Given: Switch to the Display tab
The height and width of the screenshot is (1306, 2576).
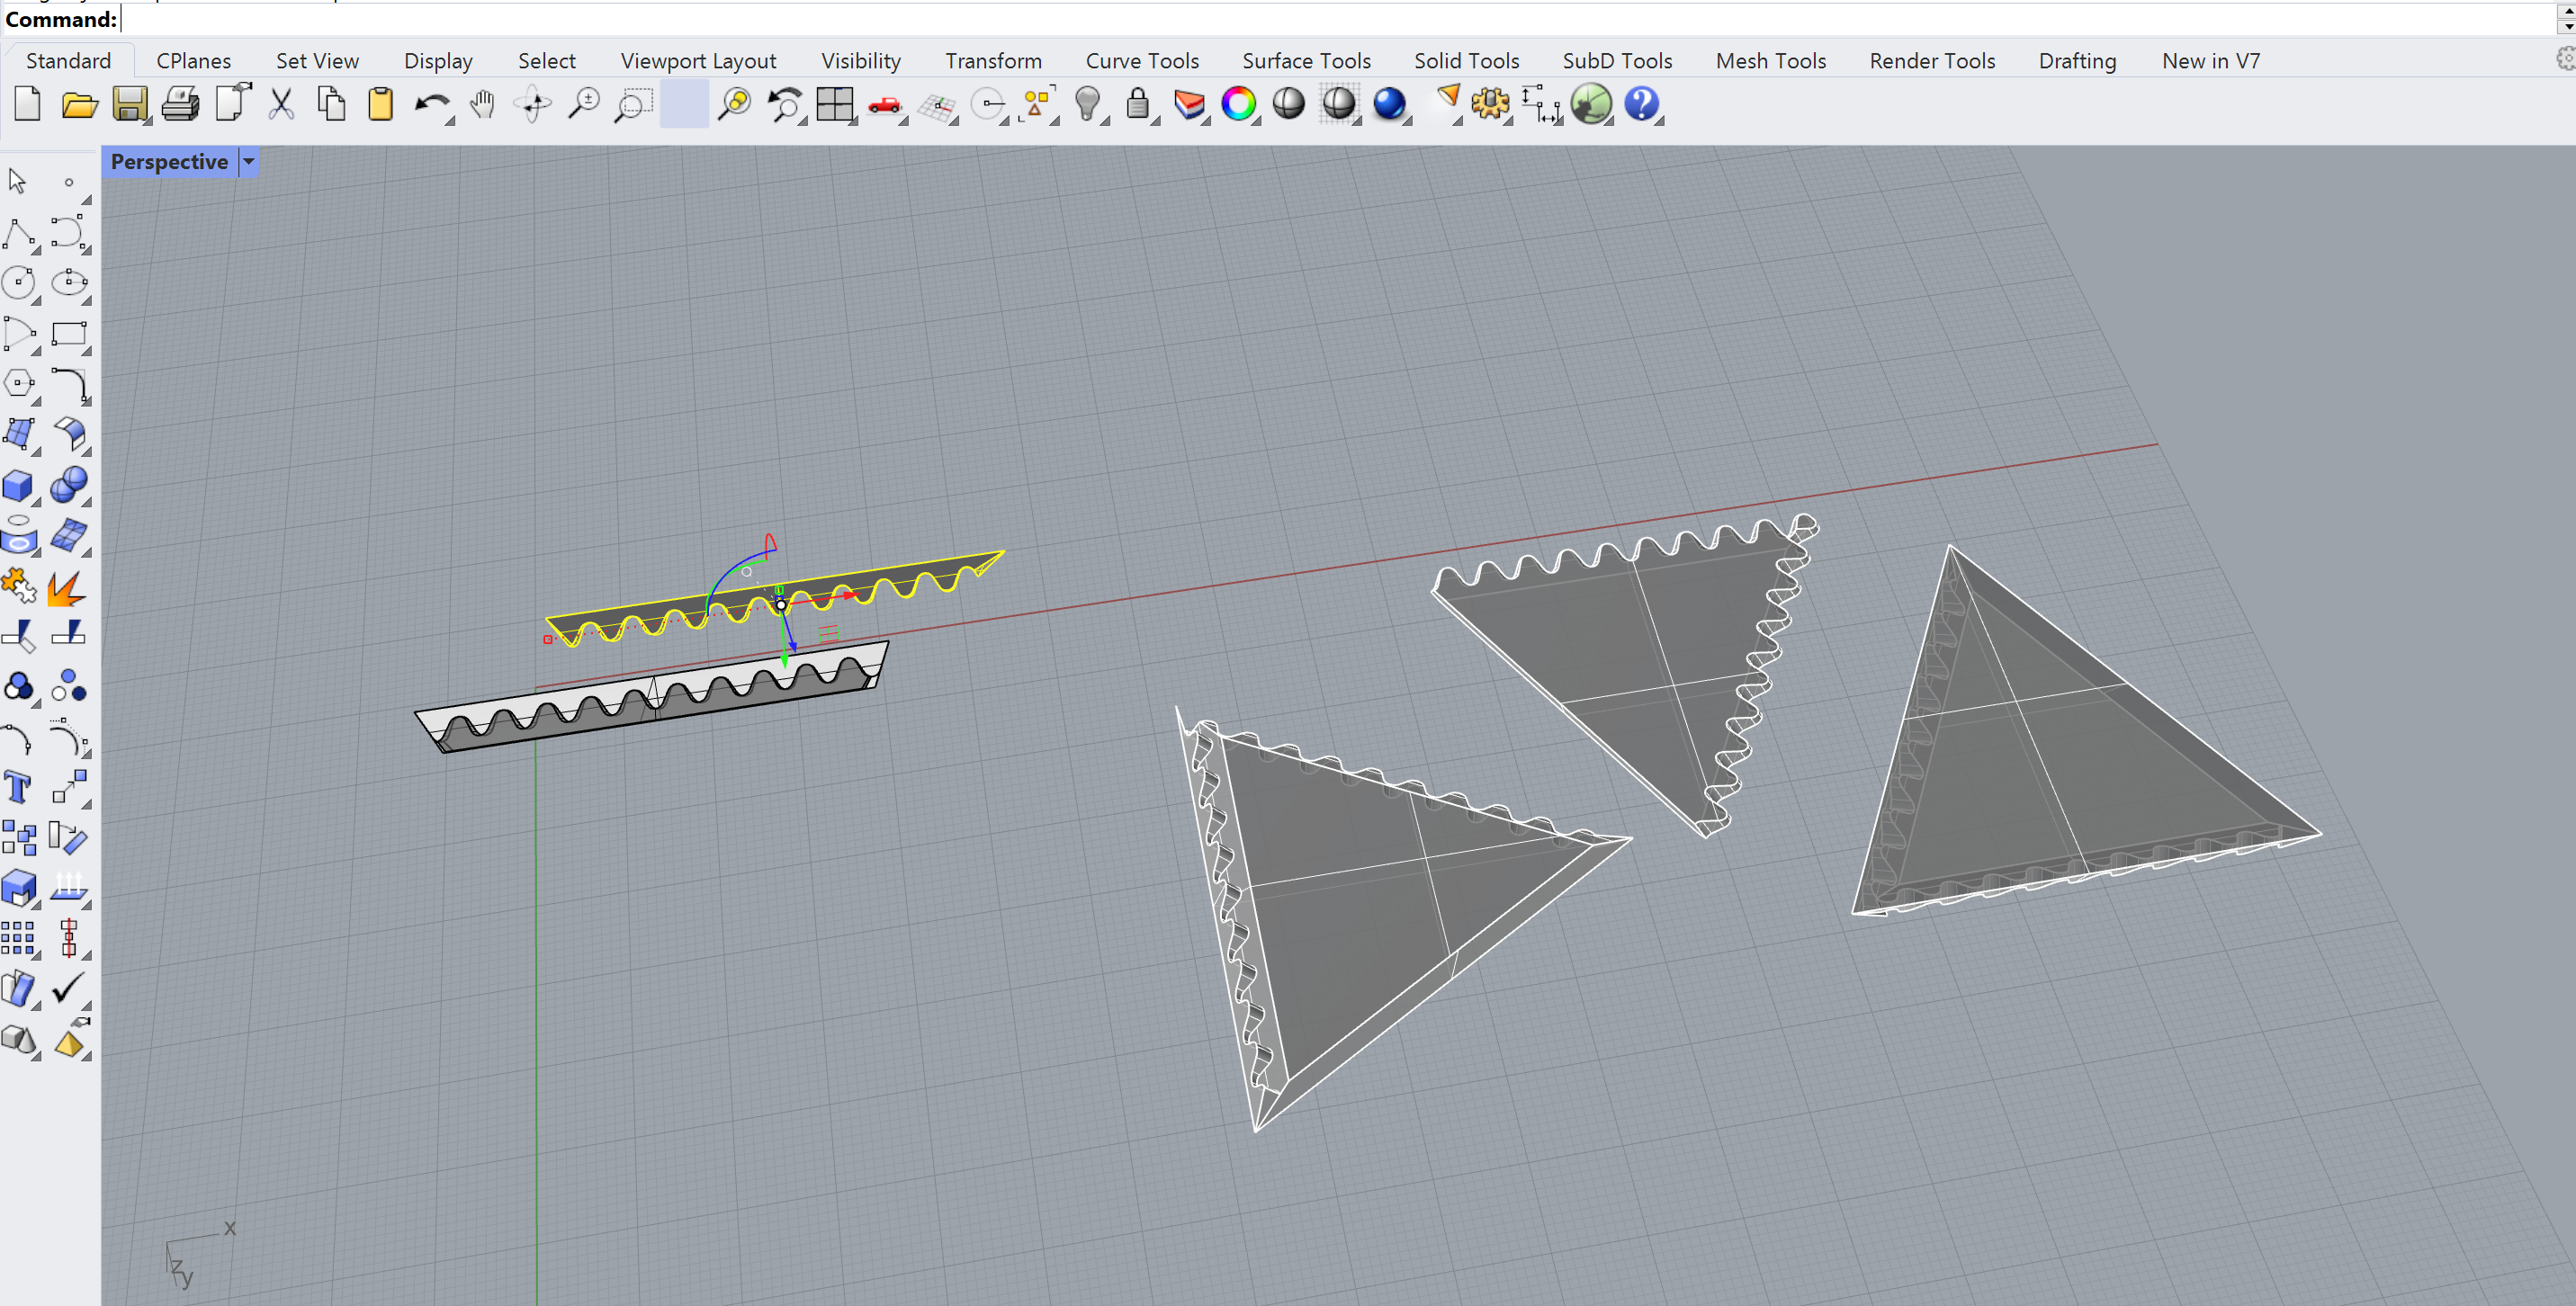Looking at the screenshot, I should click(438, 61).
